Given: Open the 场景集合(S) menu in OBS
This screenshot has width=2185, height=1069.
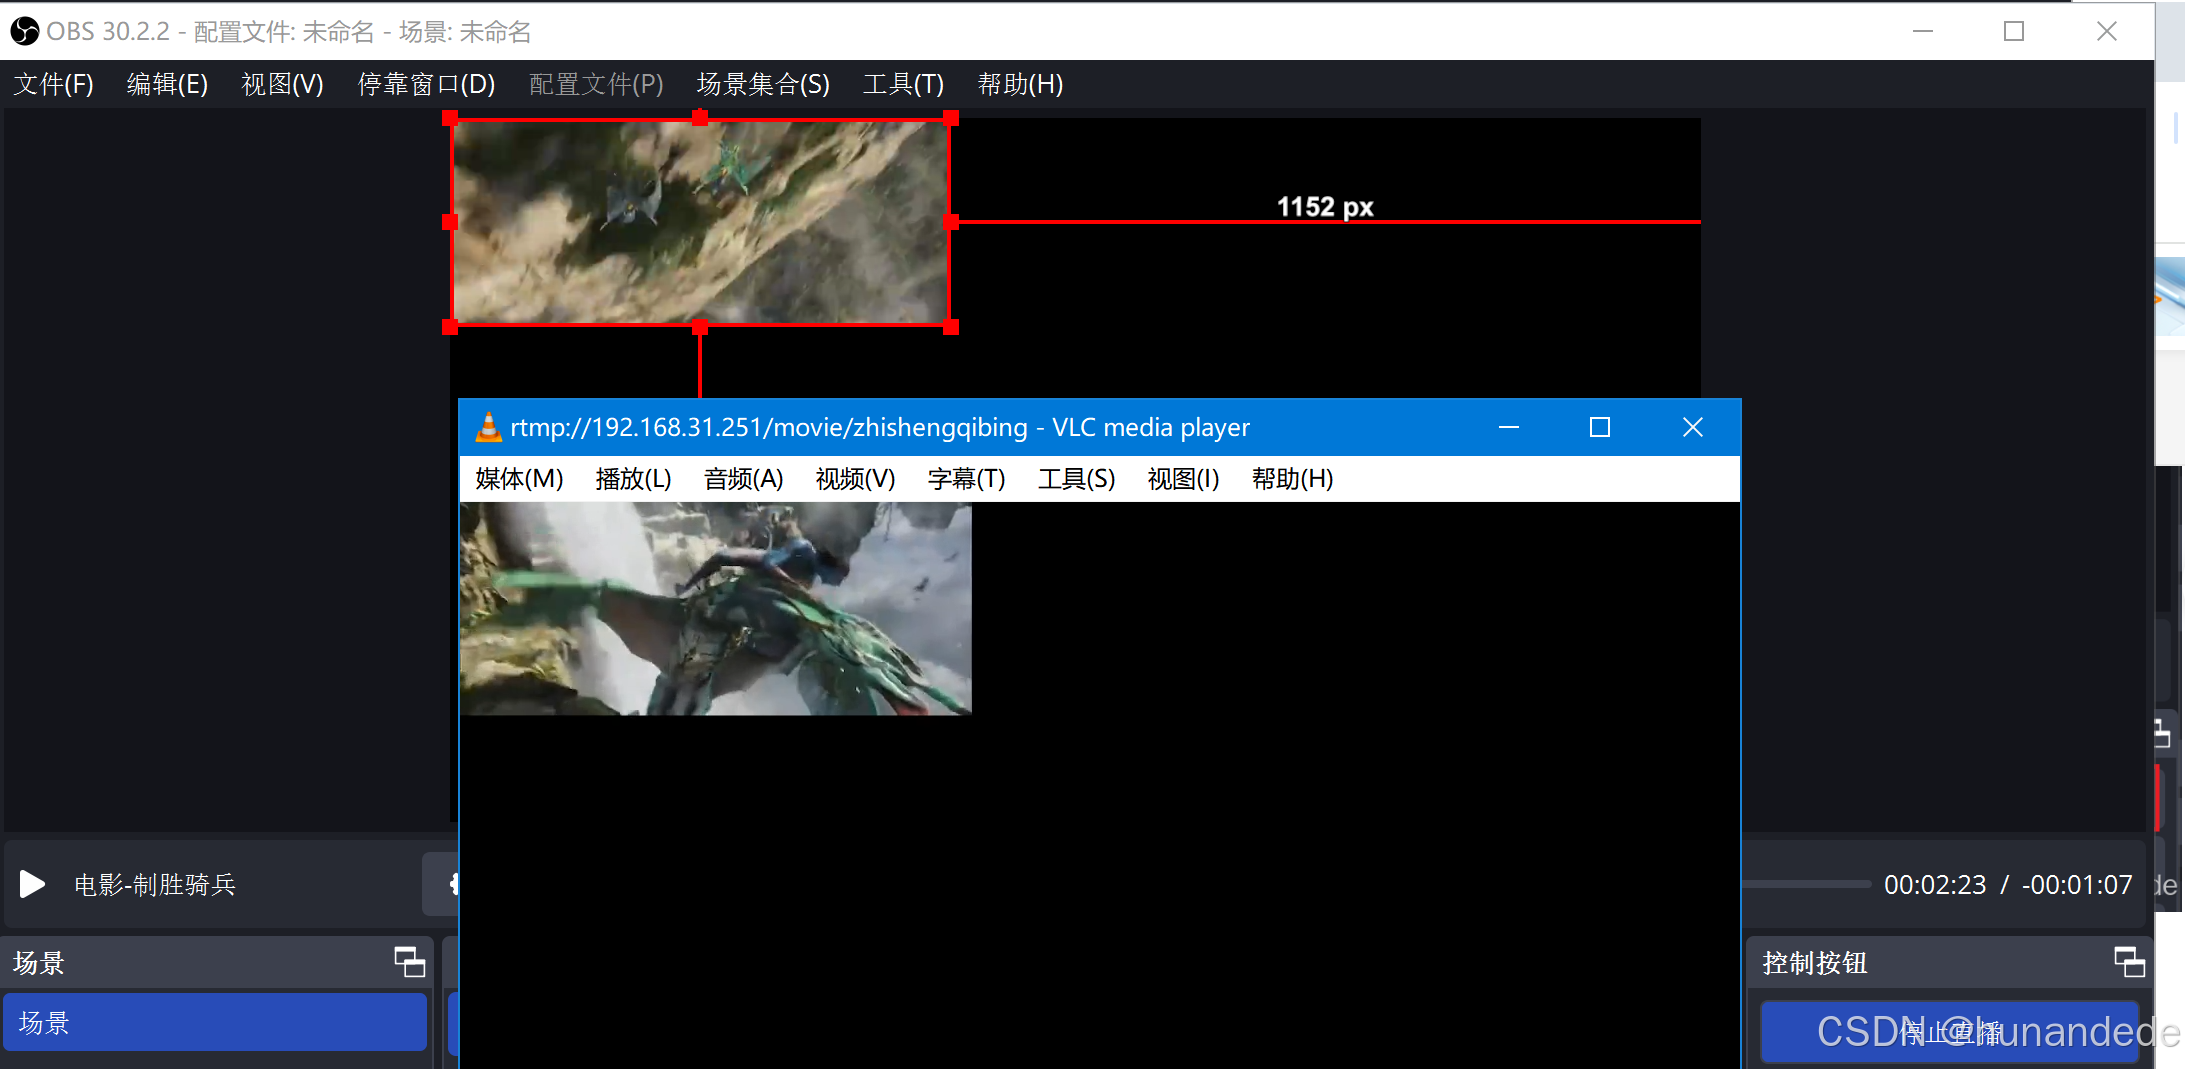Looking at the screenshot, I should point(763,84).
